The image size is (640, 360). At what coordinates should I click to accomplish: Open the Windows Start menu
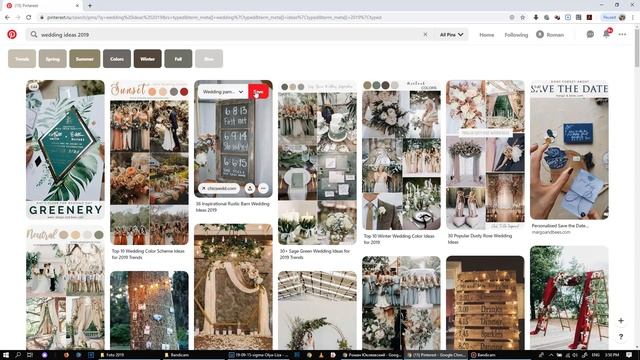(x=6, y=355)
